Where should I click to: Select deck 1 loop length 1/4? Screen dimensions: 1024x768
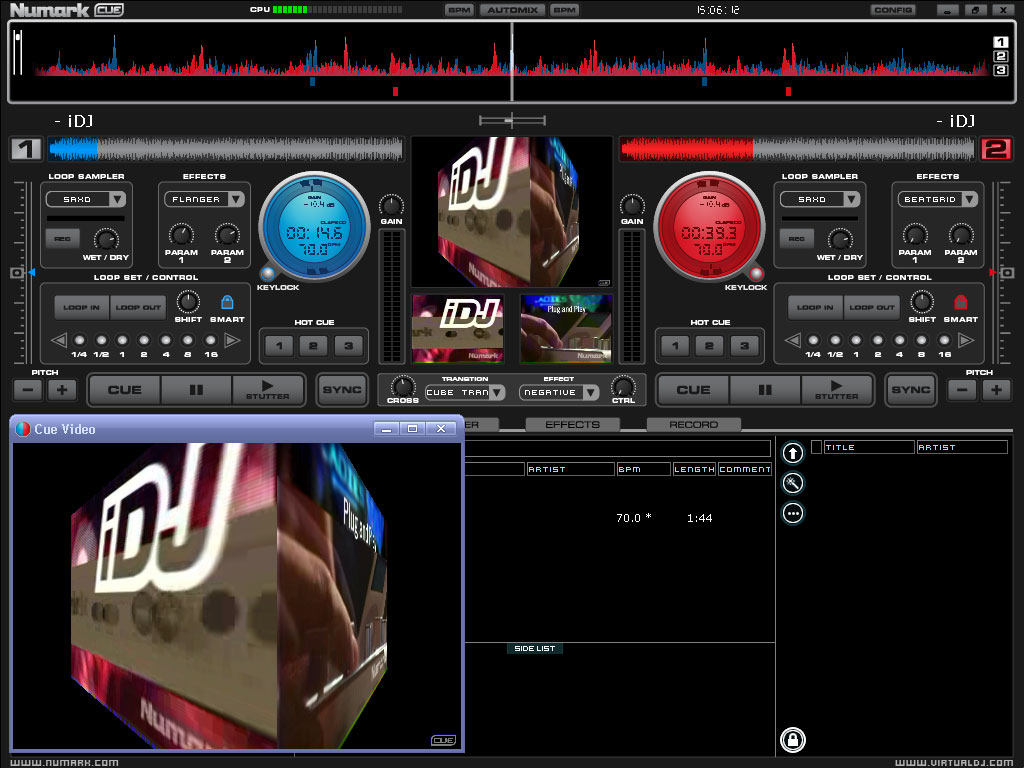tap(79, 340)
